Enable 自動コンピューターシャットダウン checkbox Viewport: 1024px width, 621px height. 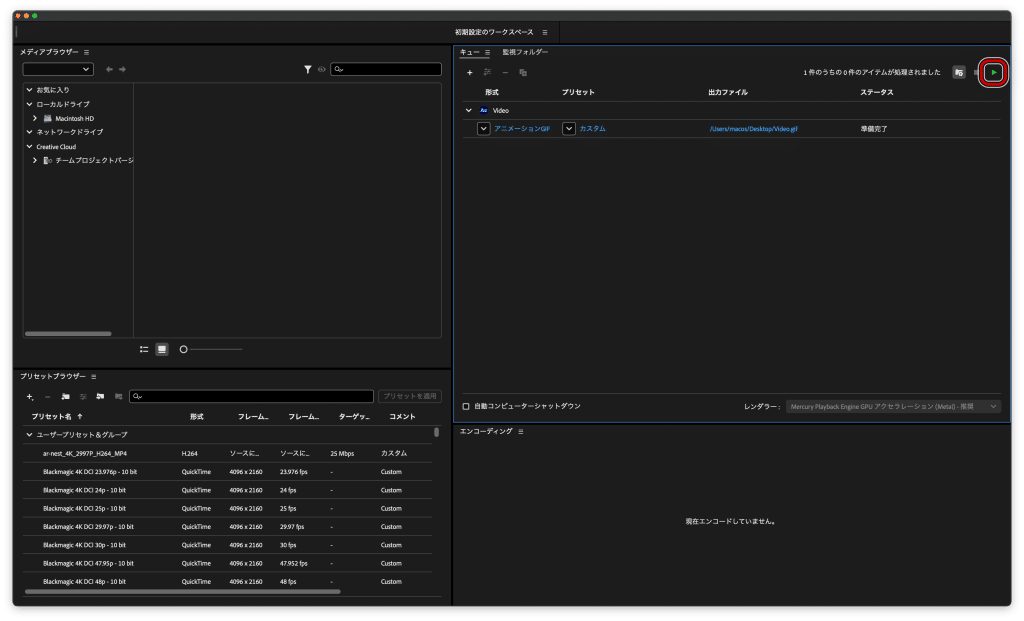coord(466,406)
